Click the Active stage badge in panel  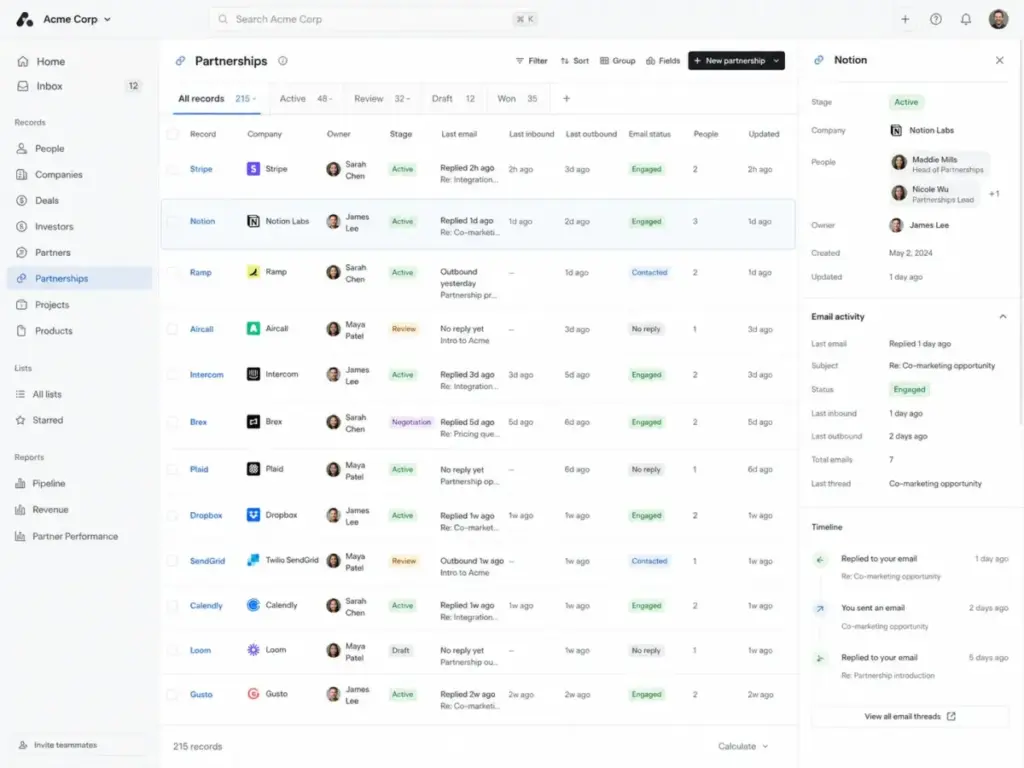click(906, 103)
